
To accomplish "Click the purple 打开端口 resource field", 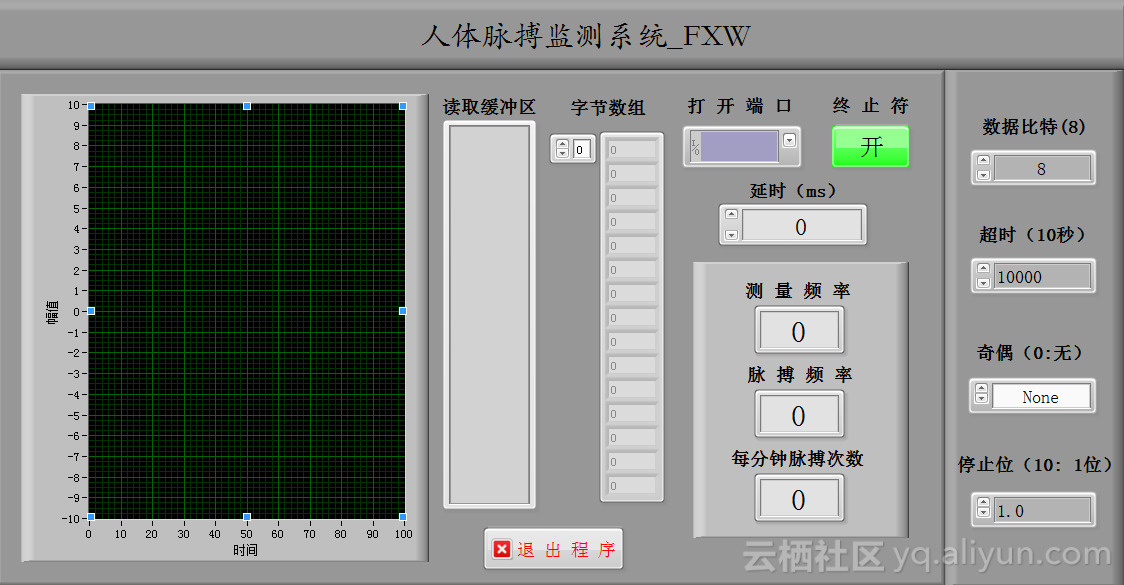I will (x=739, y=147).
